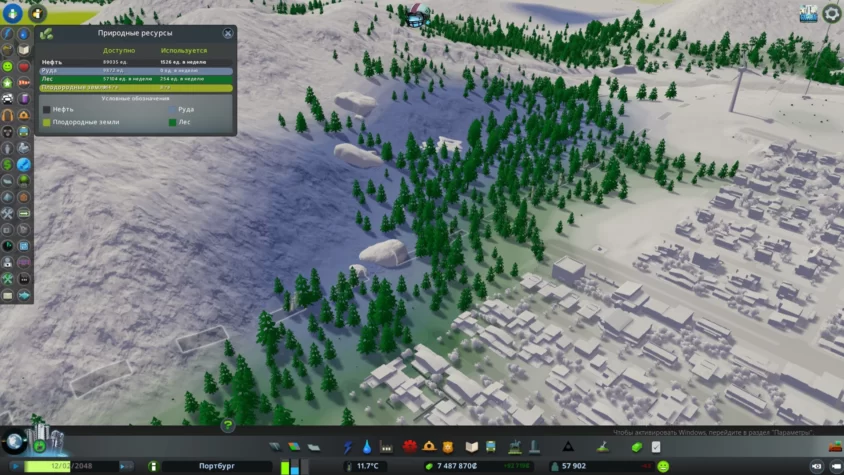Viewport: 844px width, 475px height.
Task: Select the active Natural Resources info view icon
Action: point(24,164)
